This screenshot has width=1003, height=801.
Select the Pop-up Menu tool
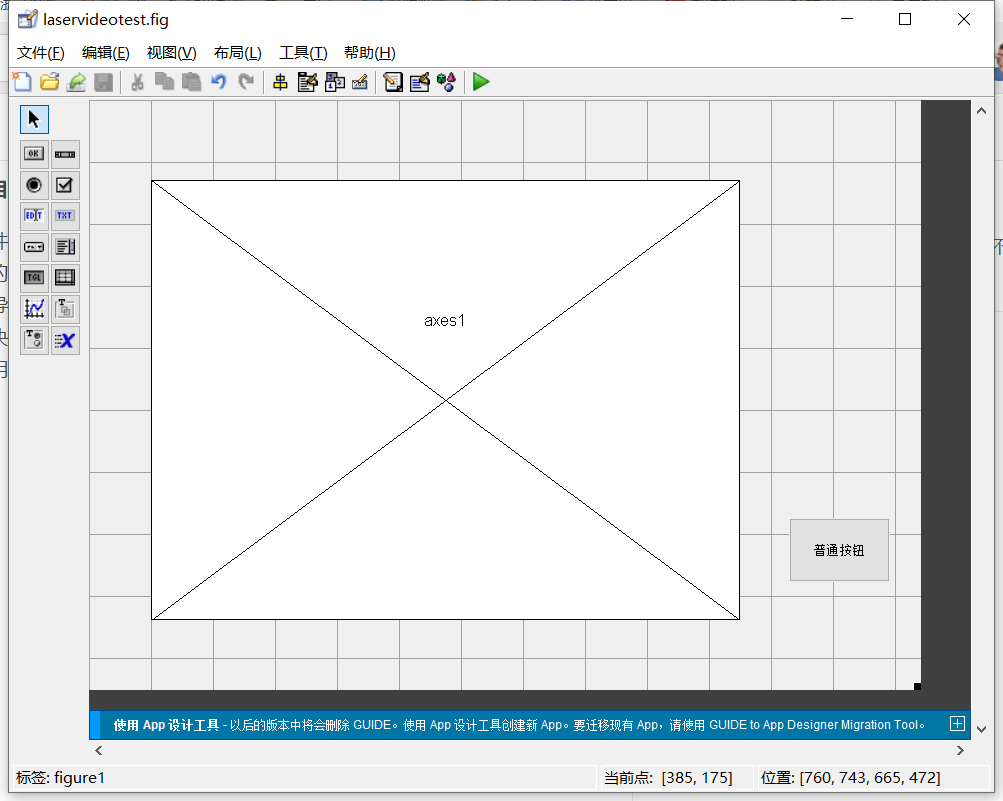click(x=33, y=246)
